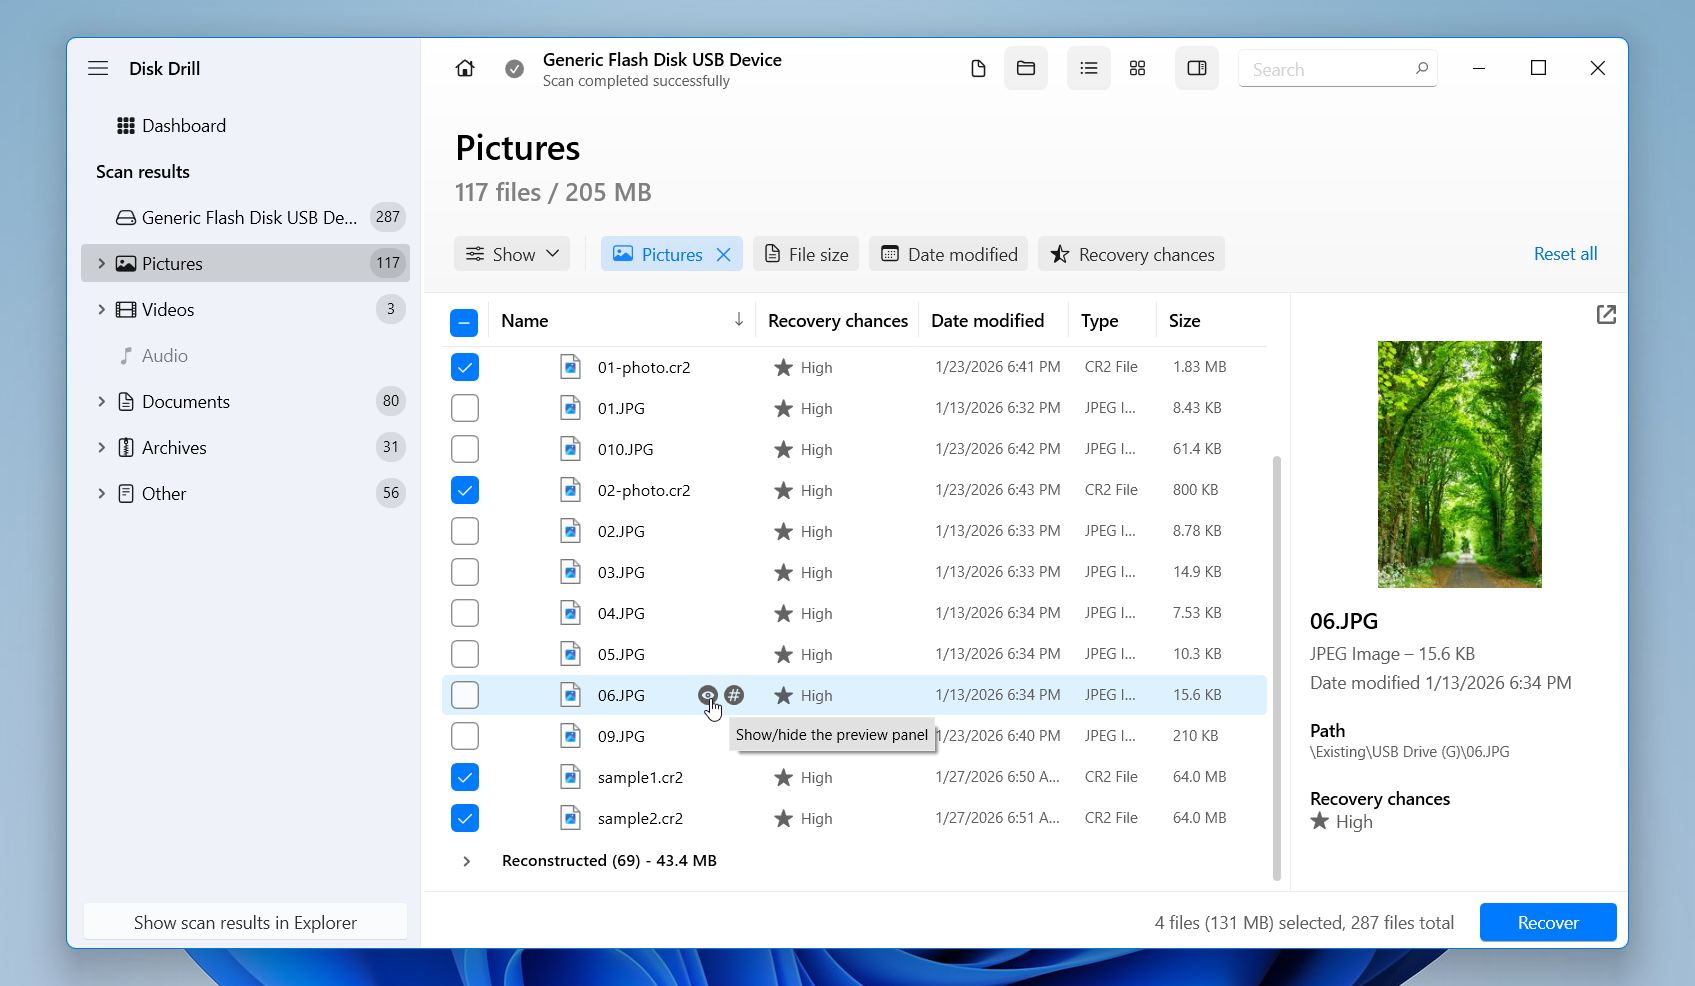Toggle the preview panel toolbar icon

[1197, 69]
